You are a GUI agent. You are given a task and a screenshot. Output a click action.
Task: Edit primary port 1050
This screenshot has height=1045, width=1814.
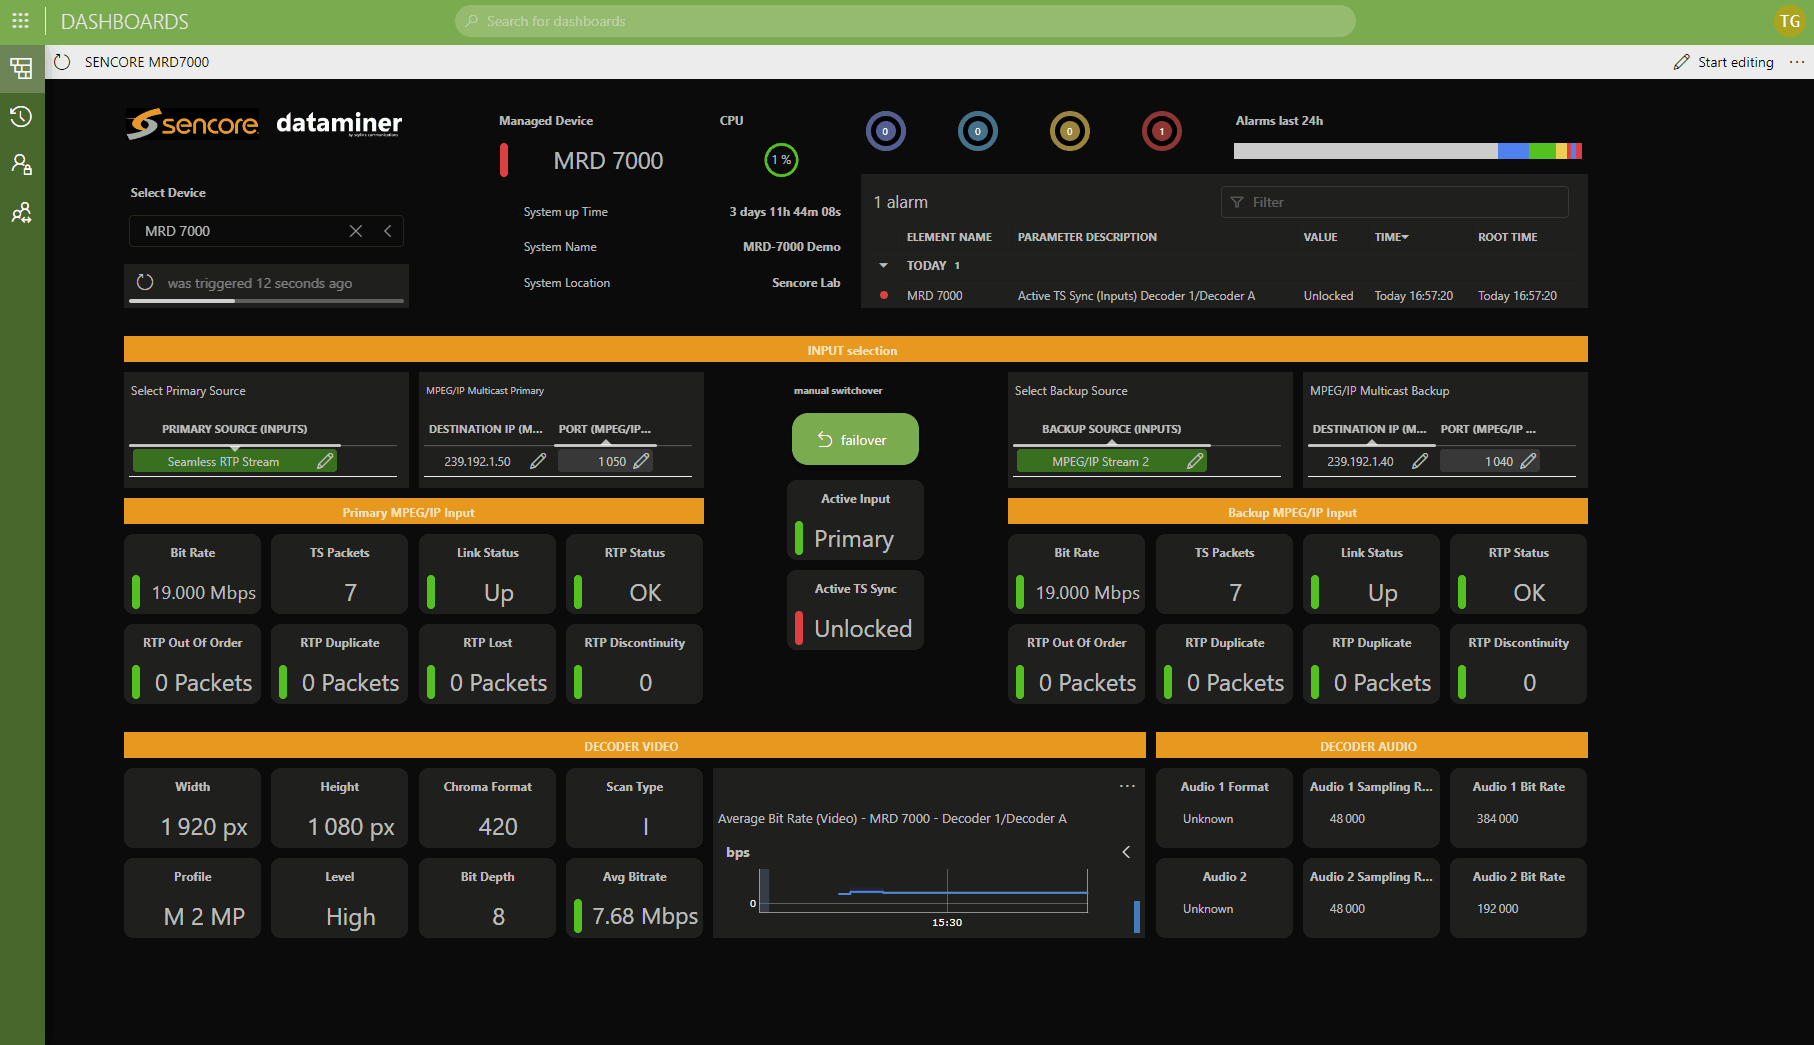click(642, 461)
